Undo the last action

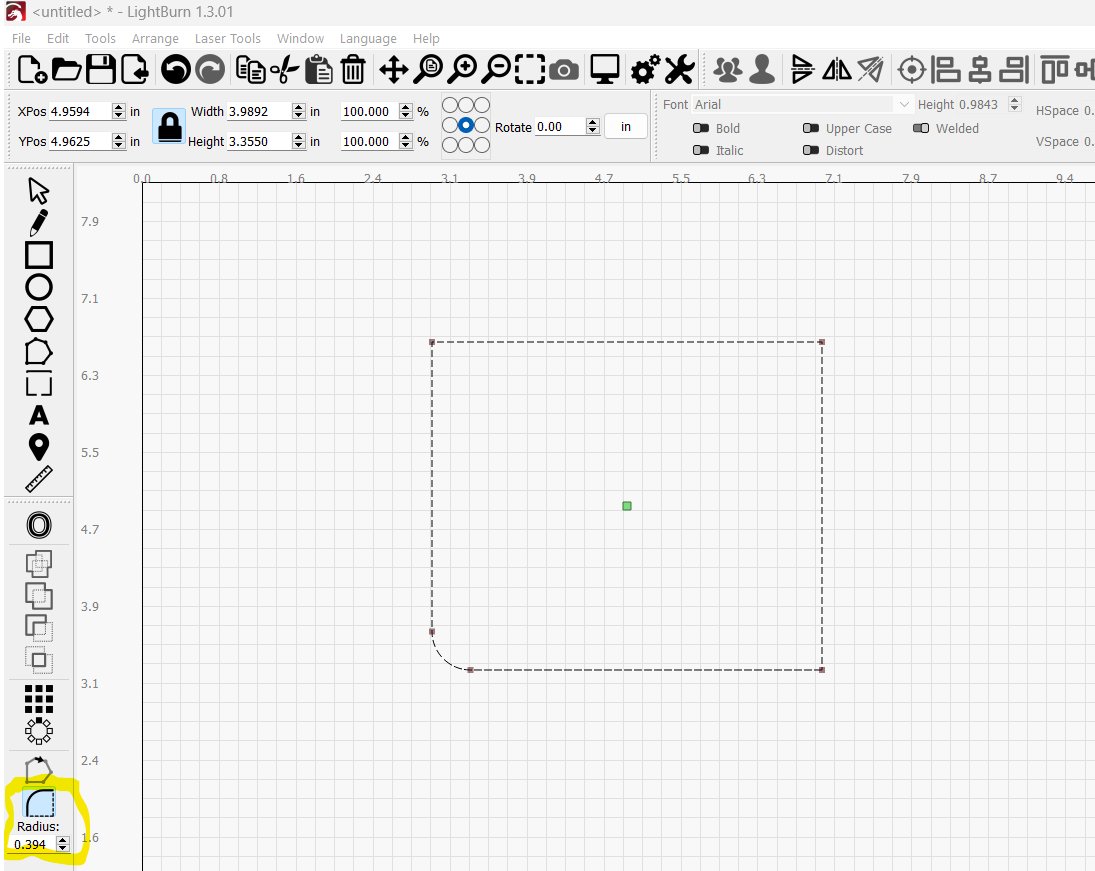click(x=175, y=69)
